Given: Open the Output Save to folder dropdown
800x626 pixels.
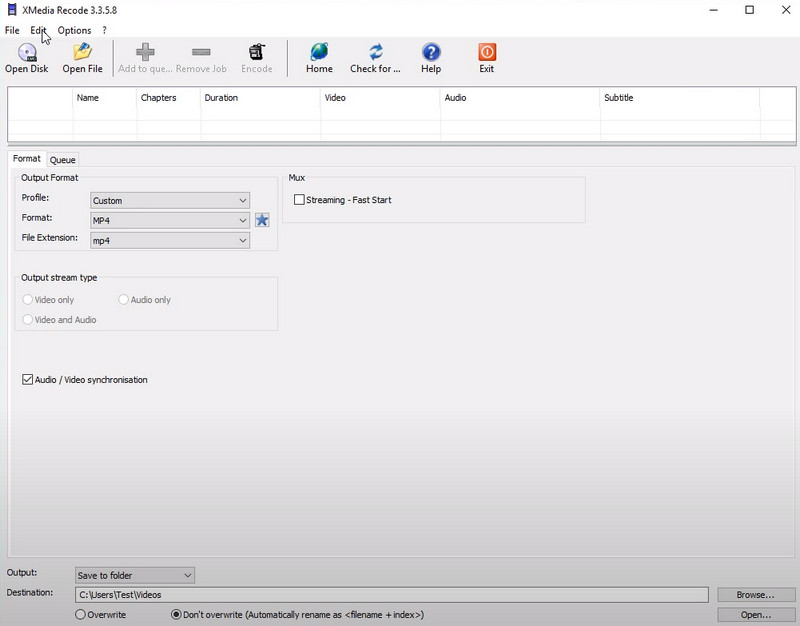Looking at the screenshot, I should coord(135,575).
